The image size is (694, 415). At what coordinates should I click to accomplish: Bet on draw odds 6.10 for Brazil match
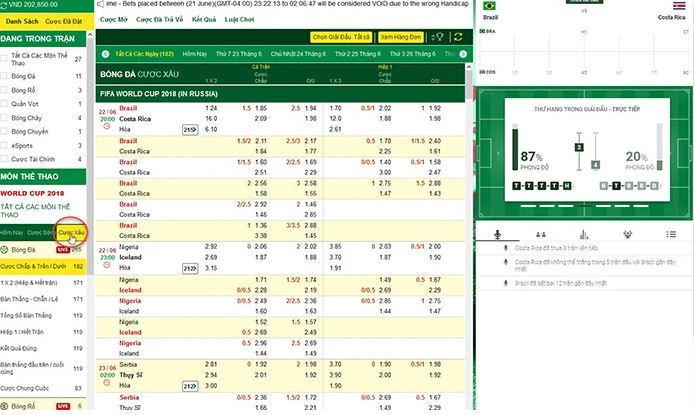coord(211,129)
